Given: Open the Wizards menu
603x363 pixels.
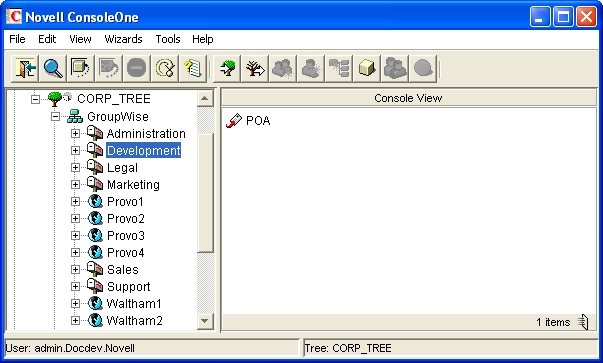Looking at the screenshot, I should point(123,39).
